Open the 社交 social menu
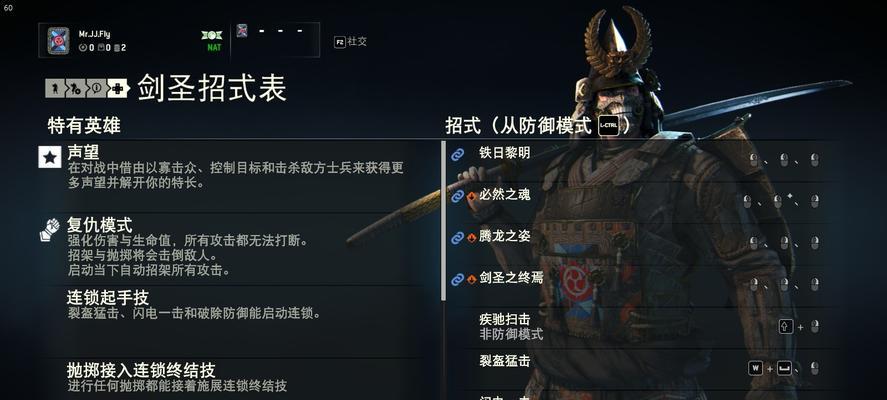887x400 pixels. click(x=350, y=41)
